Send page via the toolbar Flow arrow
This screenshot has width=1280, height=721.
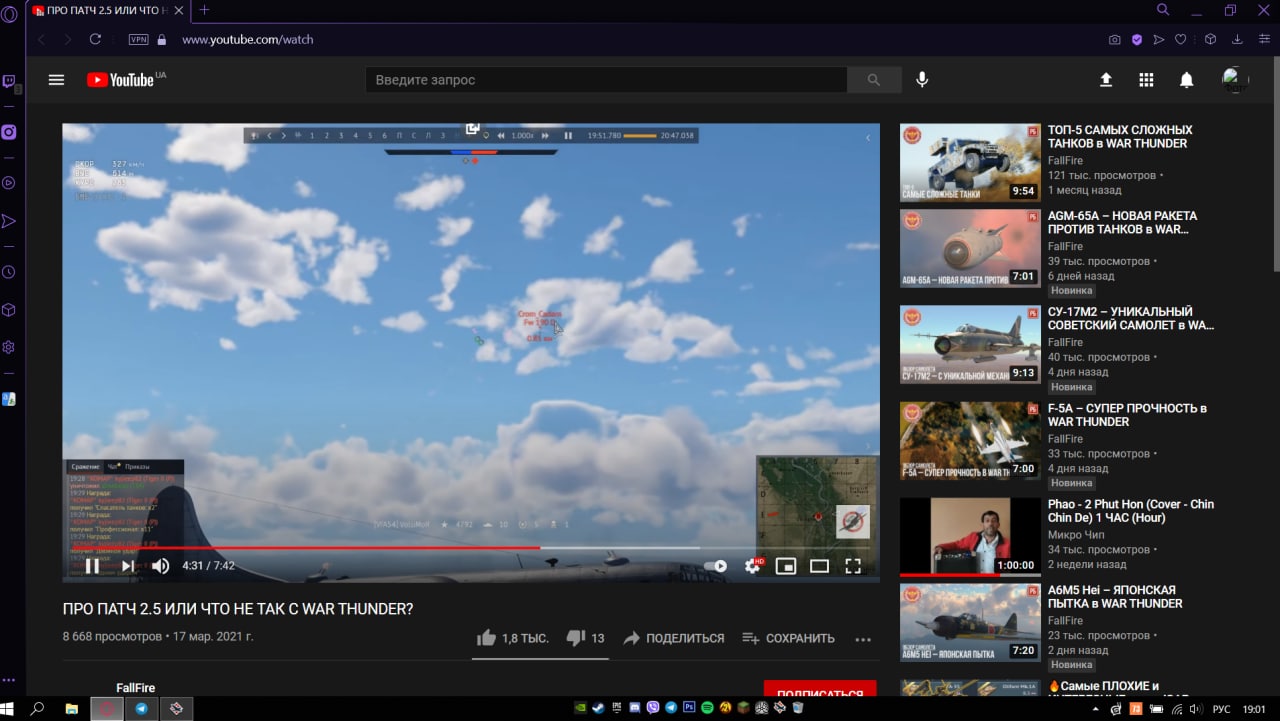coord(1159,40)
